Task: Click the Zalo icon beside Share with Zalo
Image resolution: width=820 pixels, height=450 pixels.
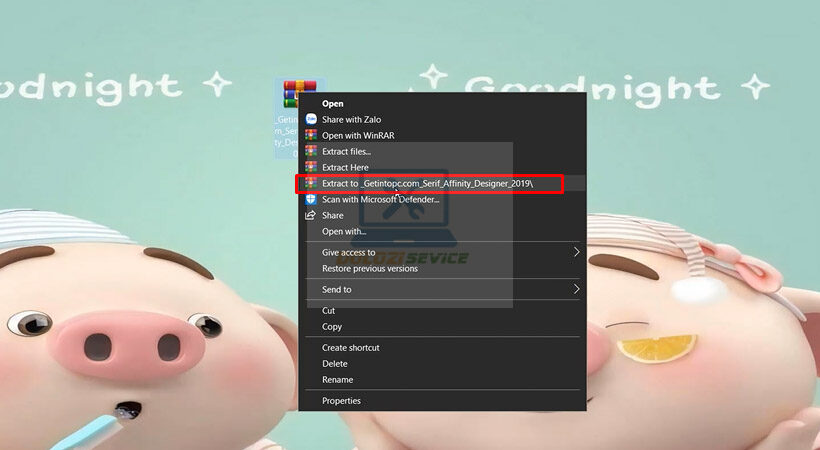Action: 311,119
